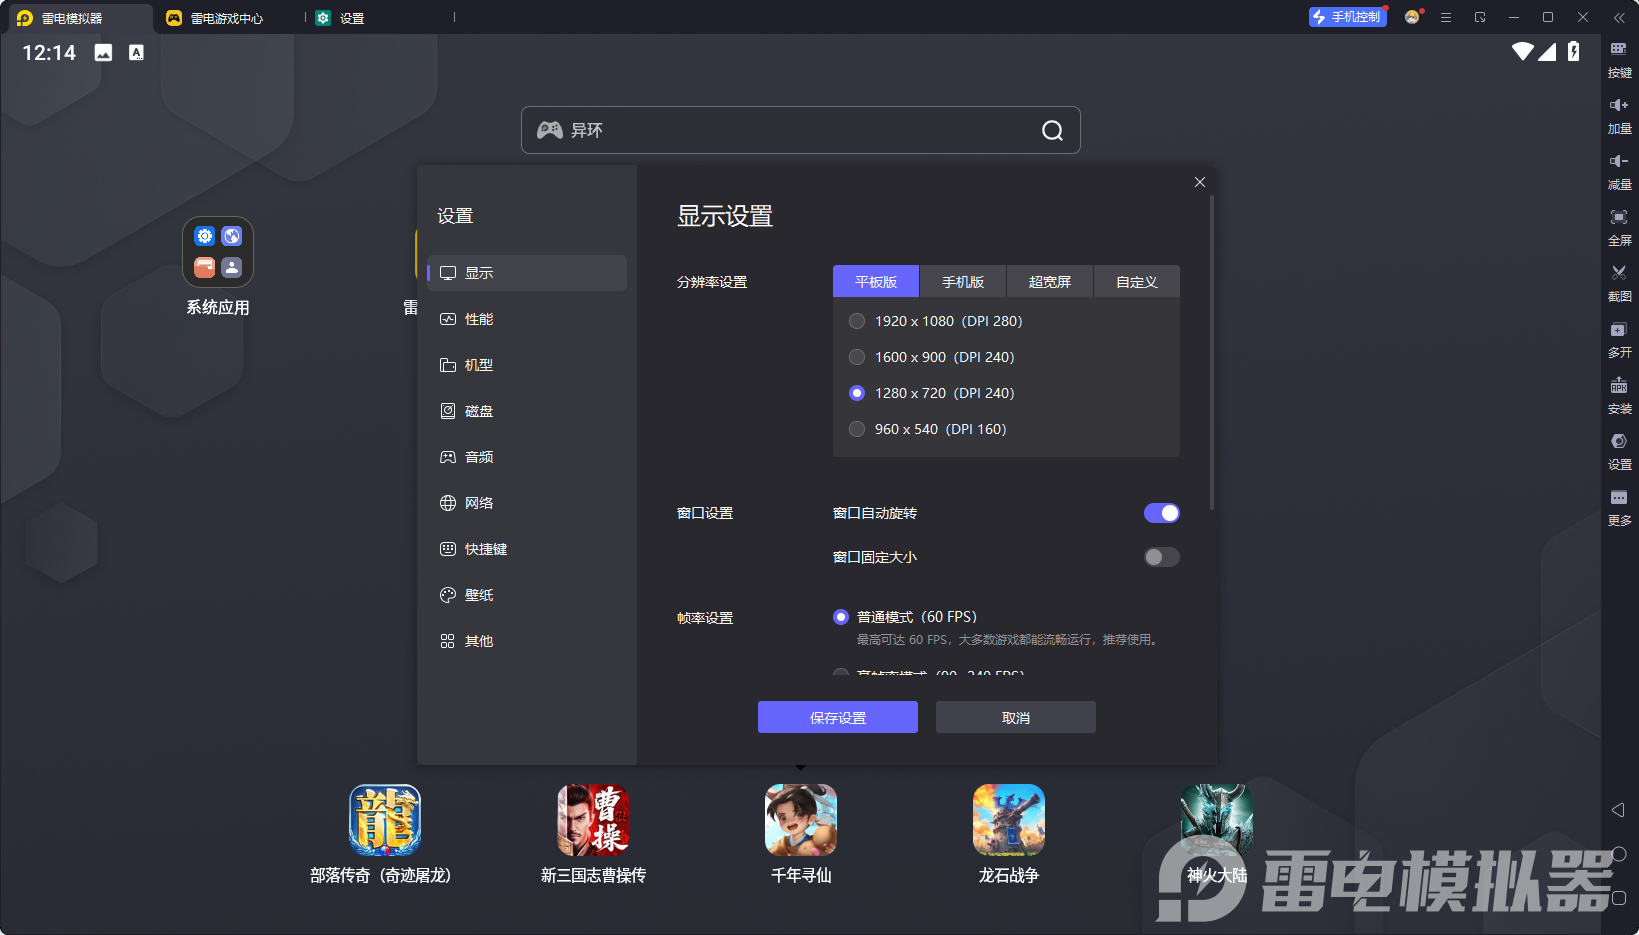Tap the Android recents square button
Image resolution: width=1639 pixels, height=935 pixels.
[x=1619, y=898]
